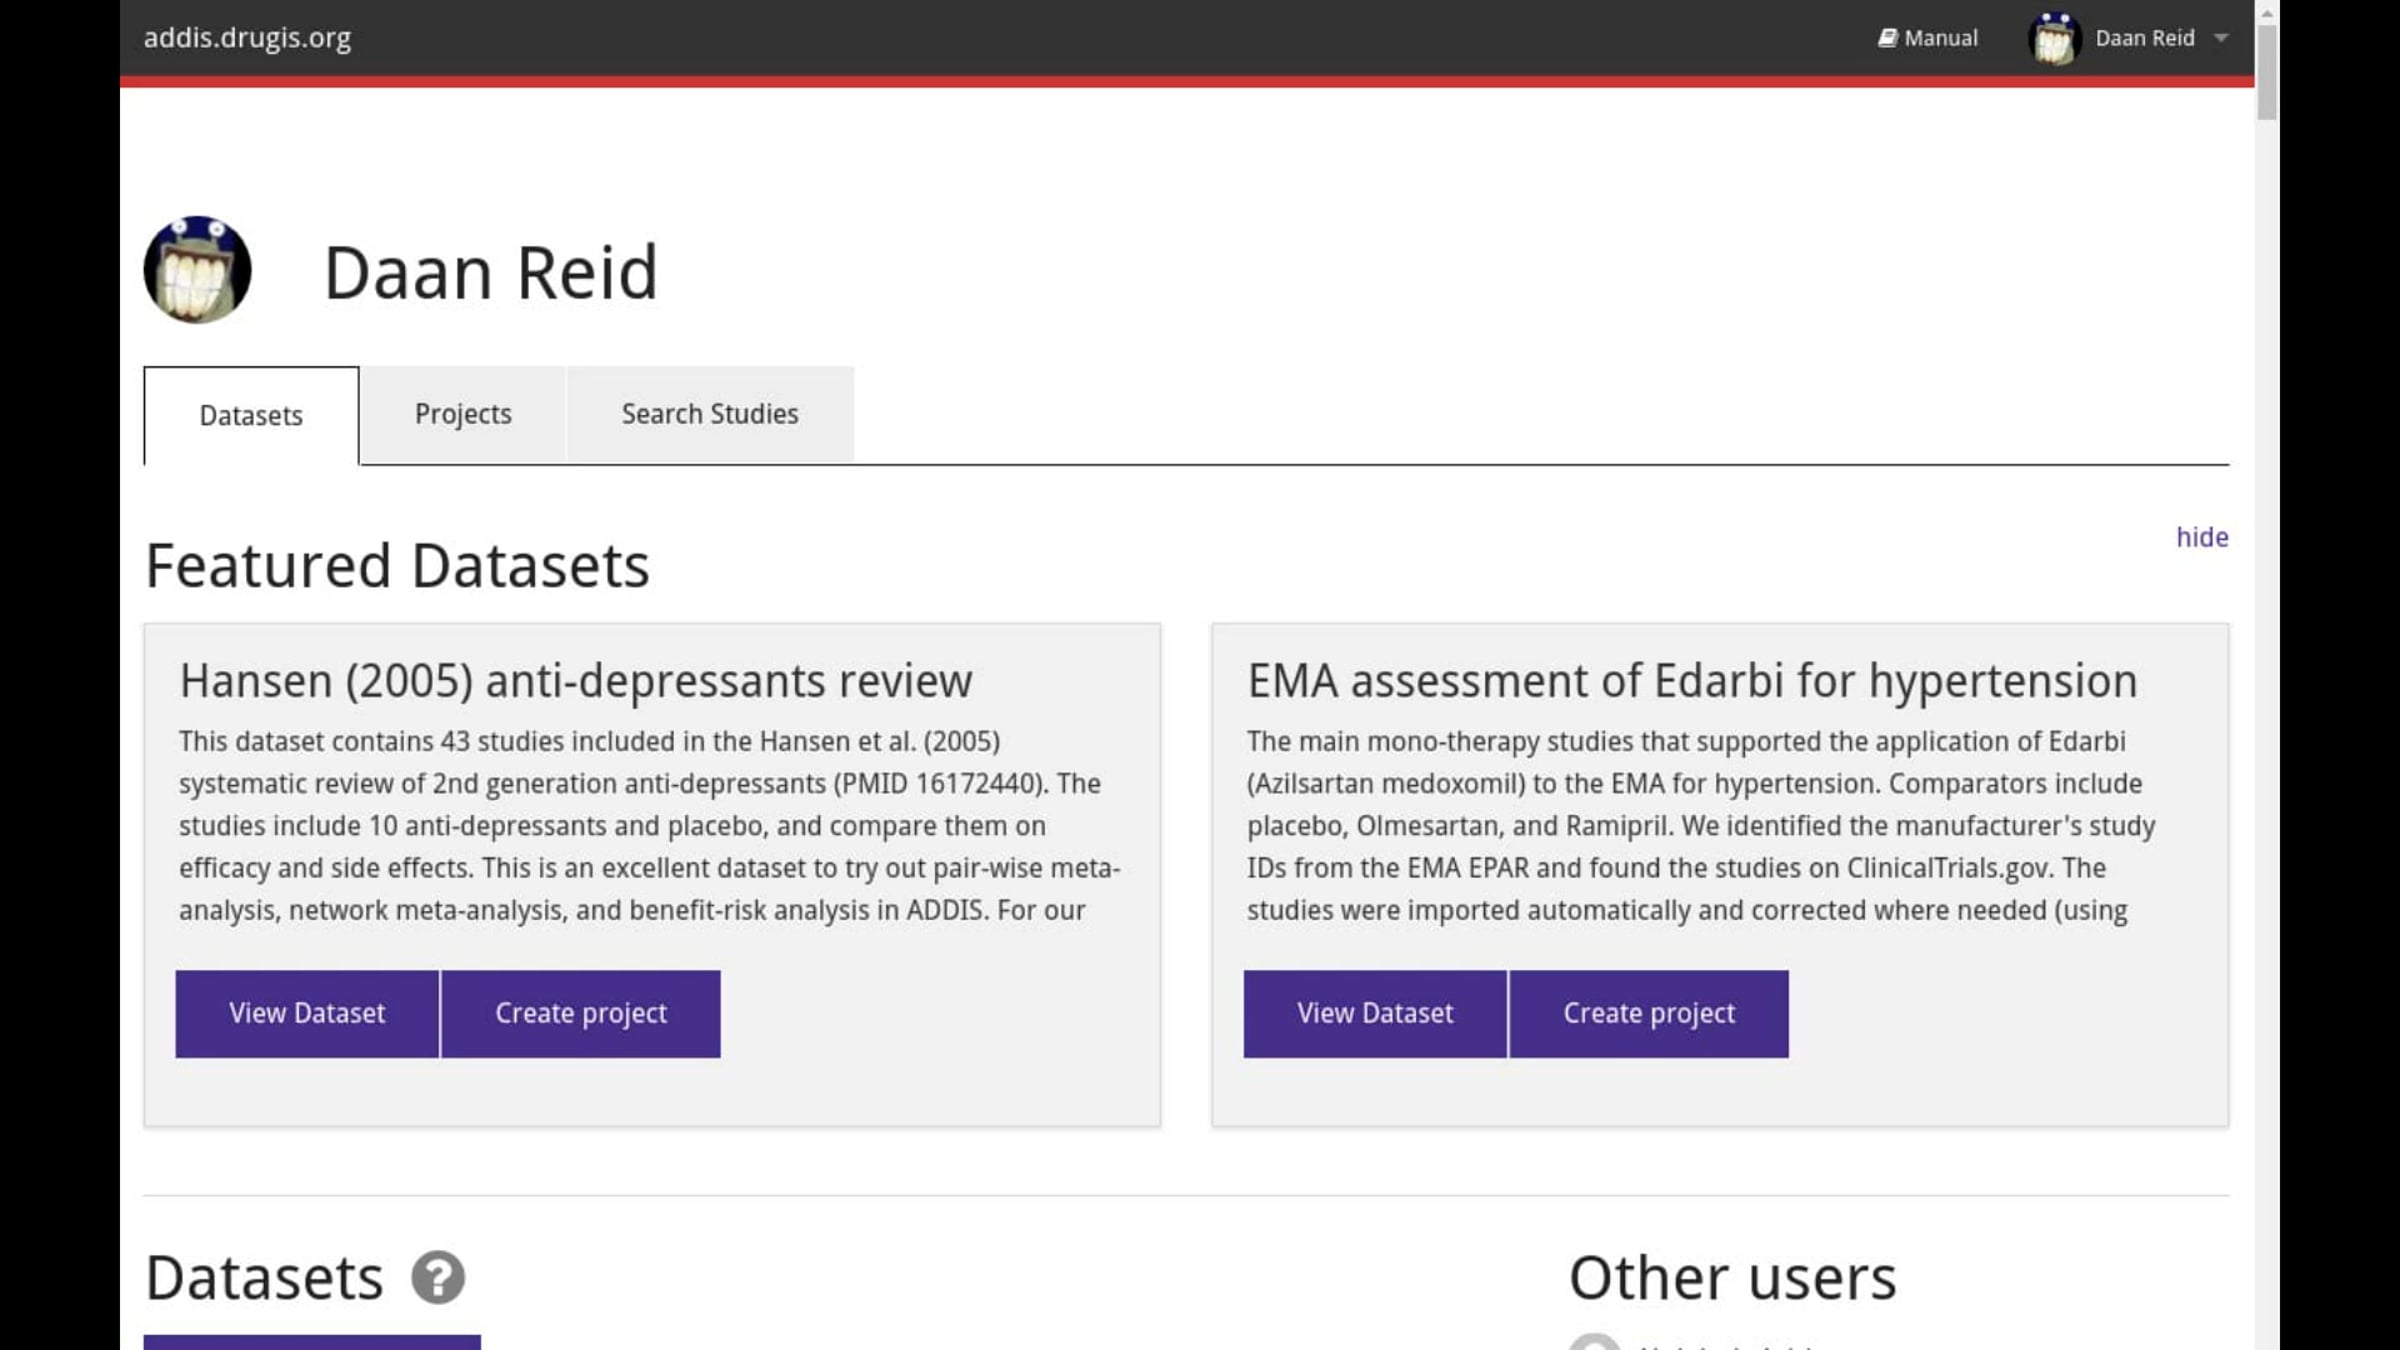This screenshot has width=2400, height=1350.
Task: Hide the Featured Datasets section
Action: 2202,537
